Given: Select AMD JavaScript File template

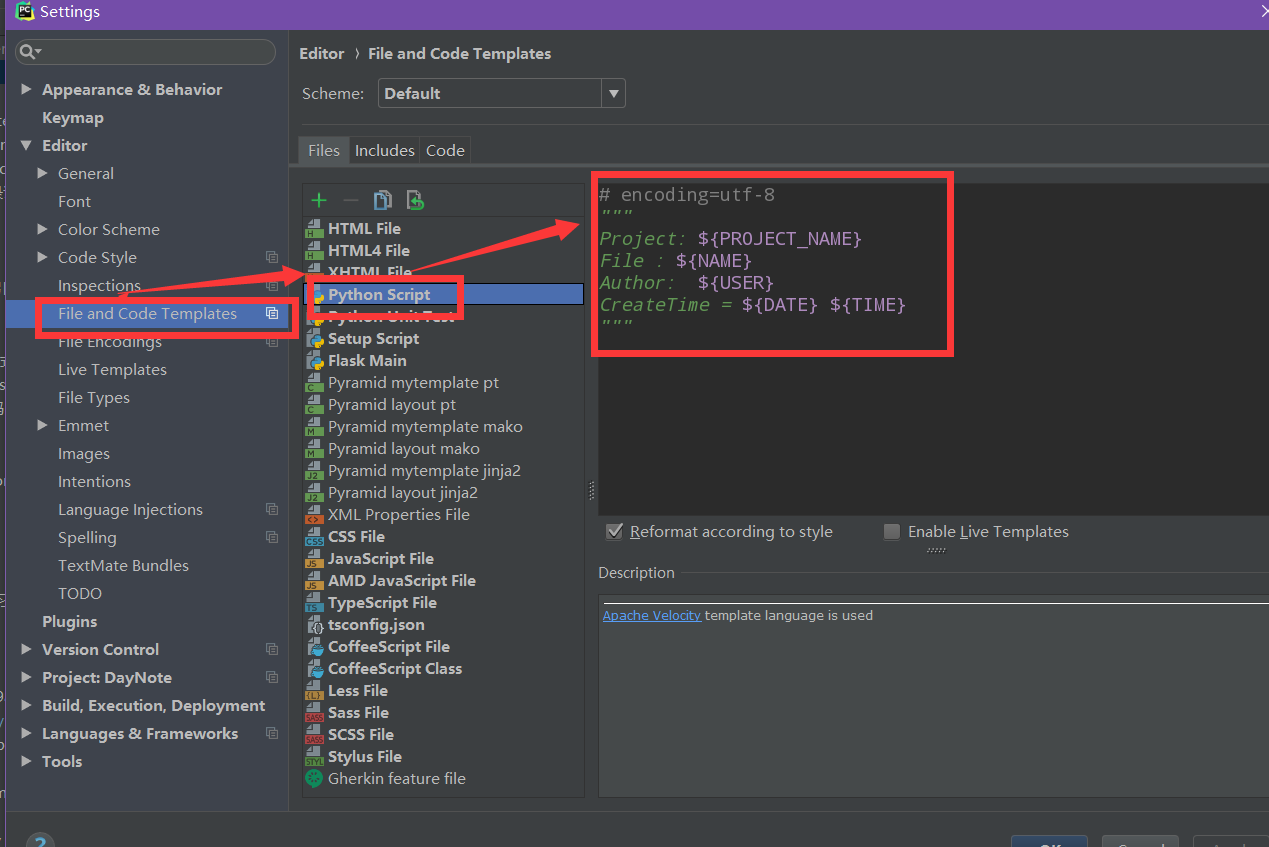Looking at the screenshot, I should click(401, 581).
